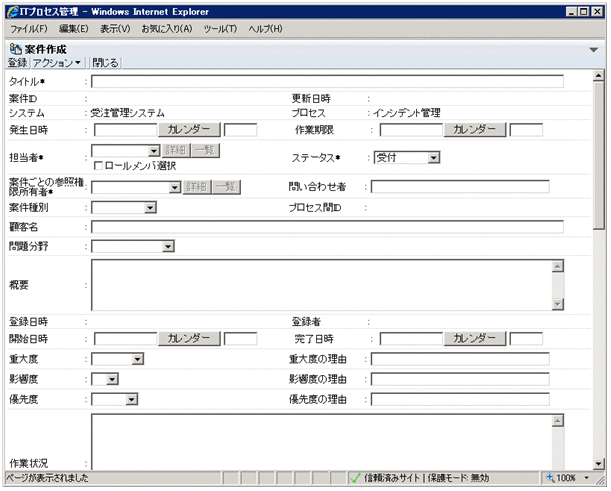Open the 案件種別 dropdown
This screenshot has width=611, height=491.
[x=150, y=208]
